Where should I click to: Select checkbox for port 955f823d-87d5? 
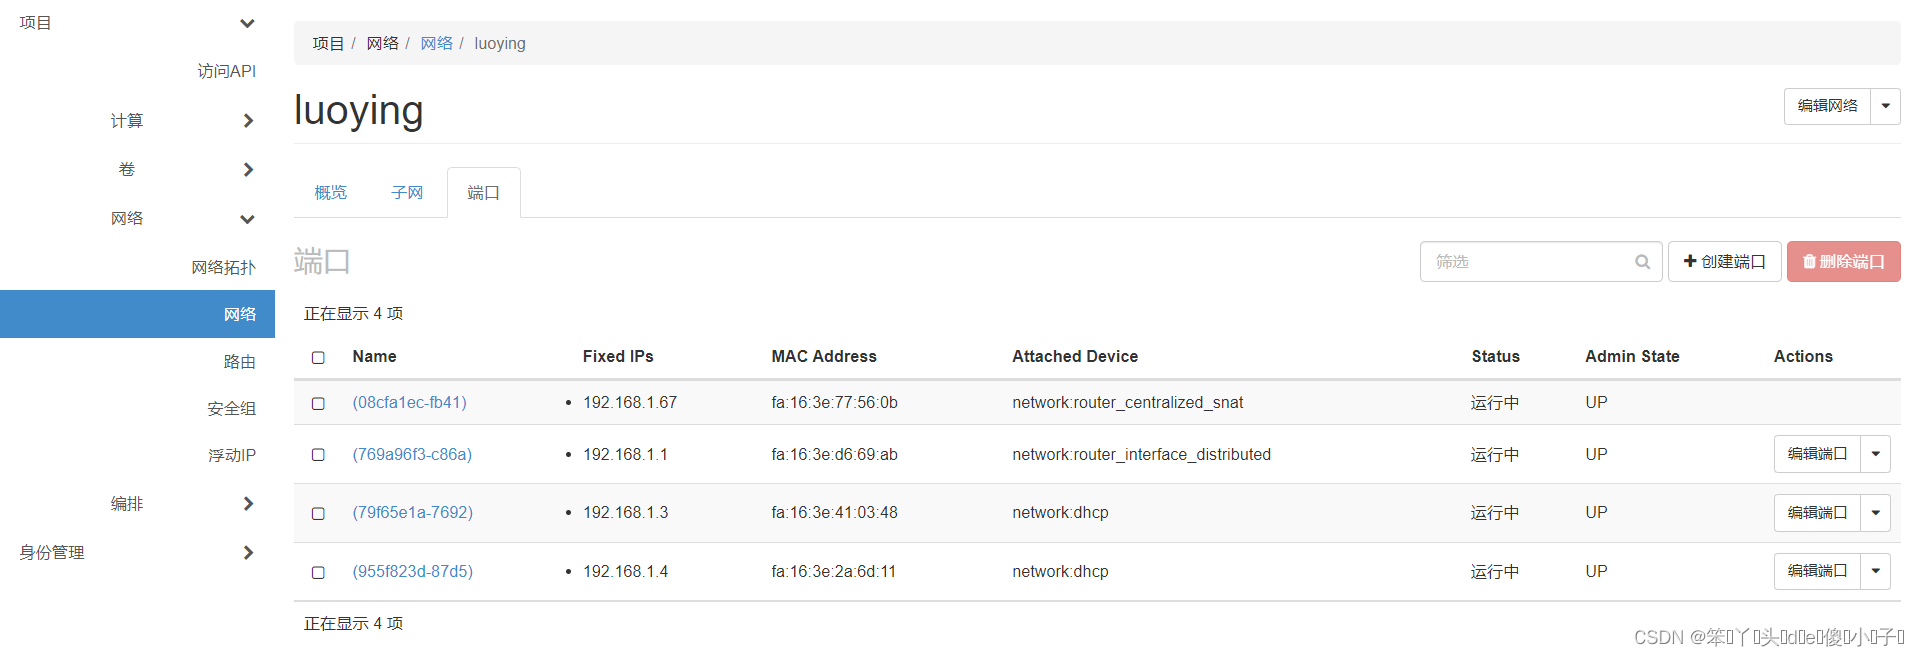point(318,572)
